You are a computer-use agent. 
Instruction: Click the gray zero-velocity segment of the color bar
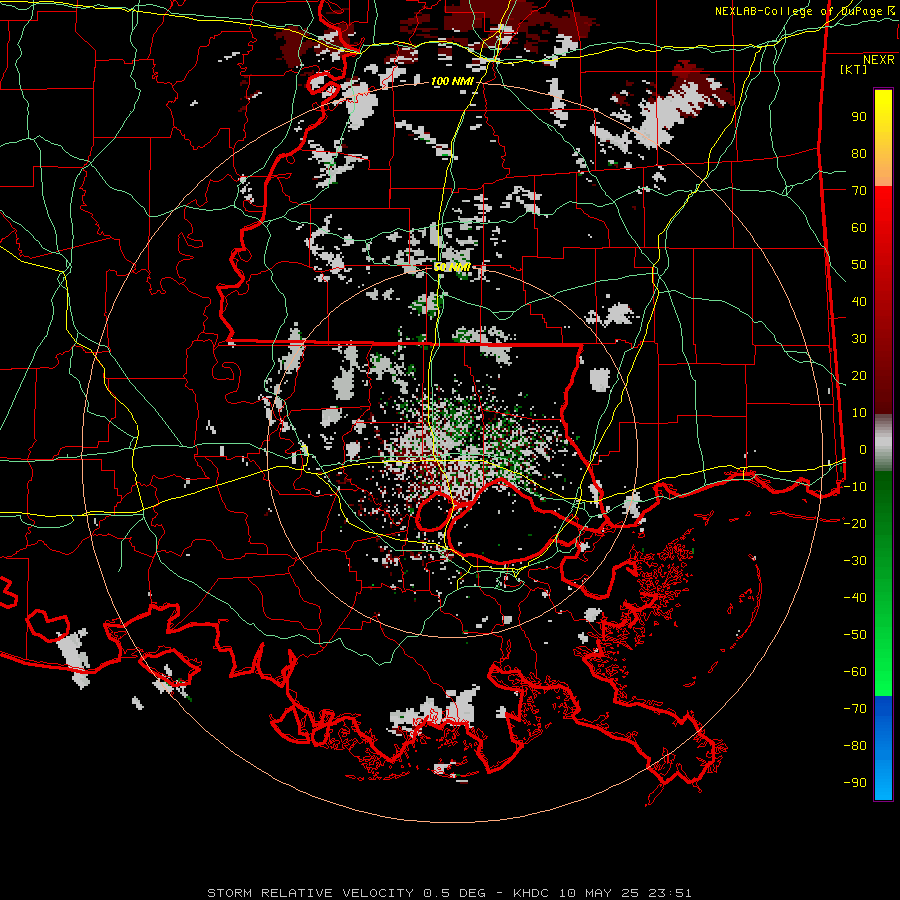883,443
